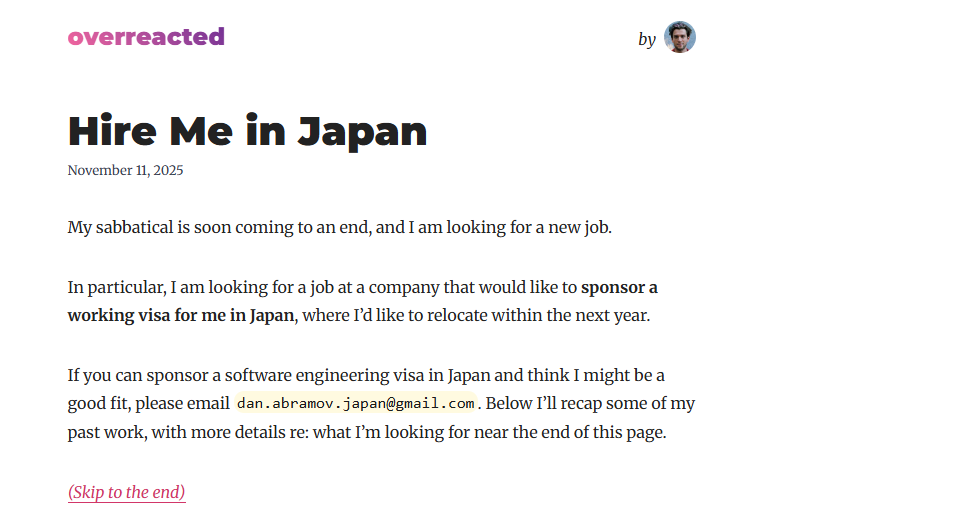Click the author avatar photo
This screenshot has height=525, width=968.
pyautogui.click(x=680, y=37)
